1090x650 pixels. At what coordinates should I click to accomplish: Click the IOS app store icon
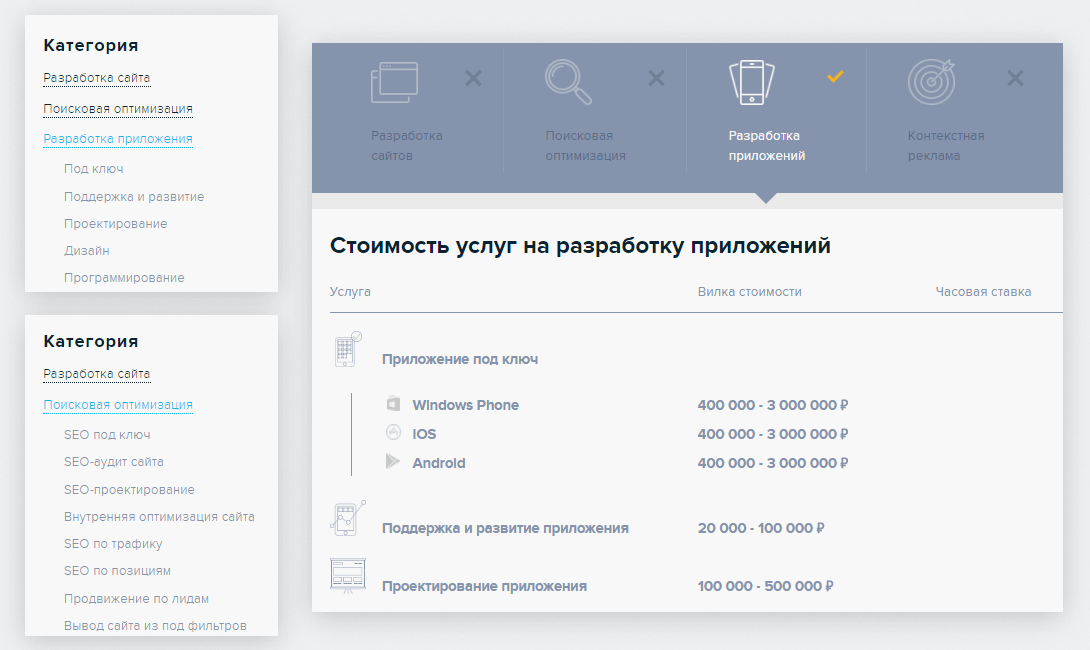pos(393,432)
